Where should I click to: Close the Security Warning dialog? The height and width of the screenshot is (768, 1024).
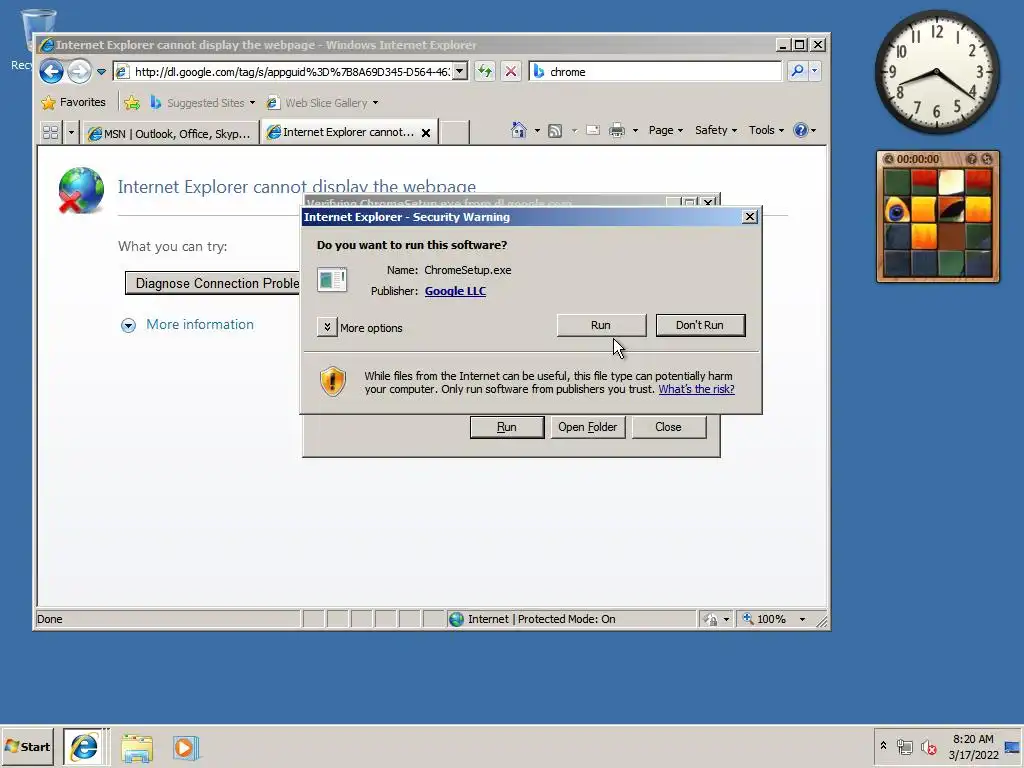750,217
